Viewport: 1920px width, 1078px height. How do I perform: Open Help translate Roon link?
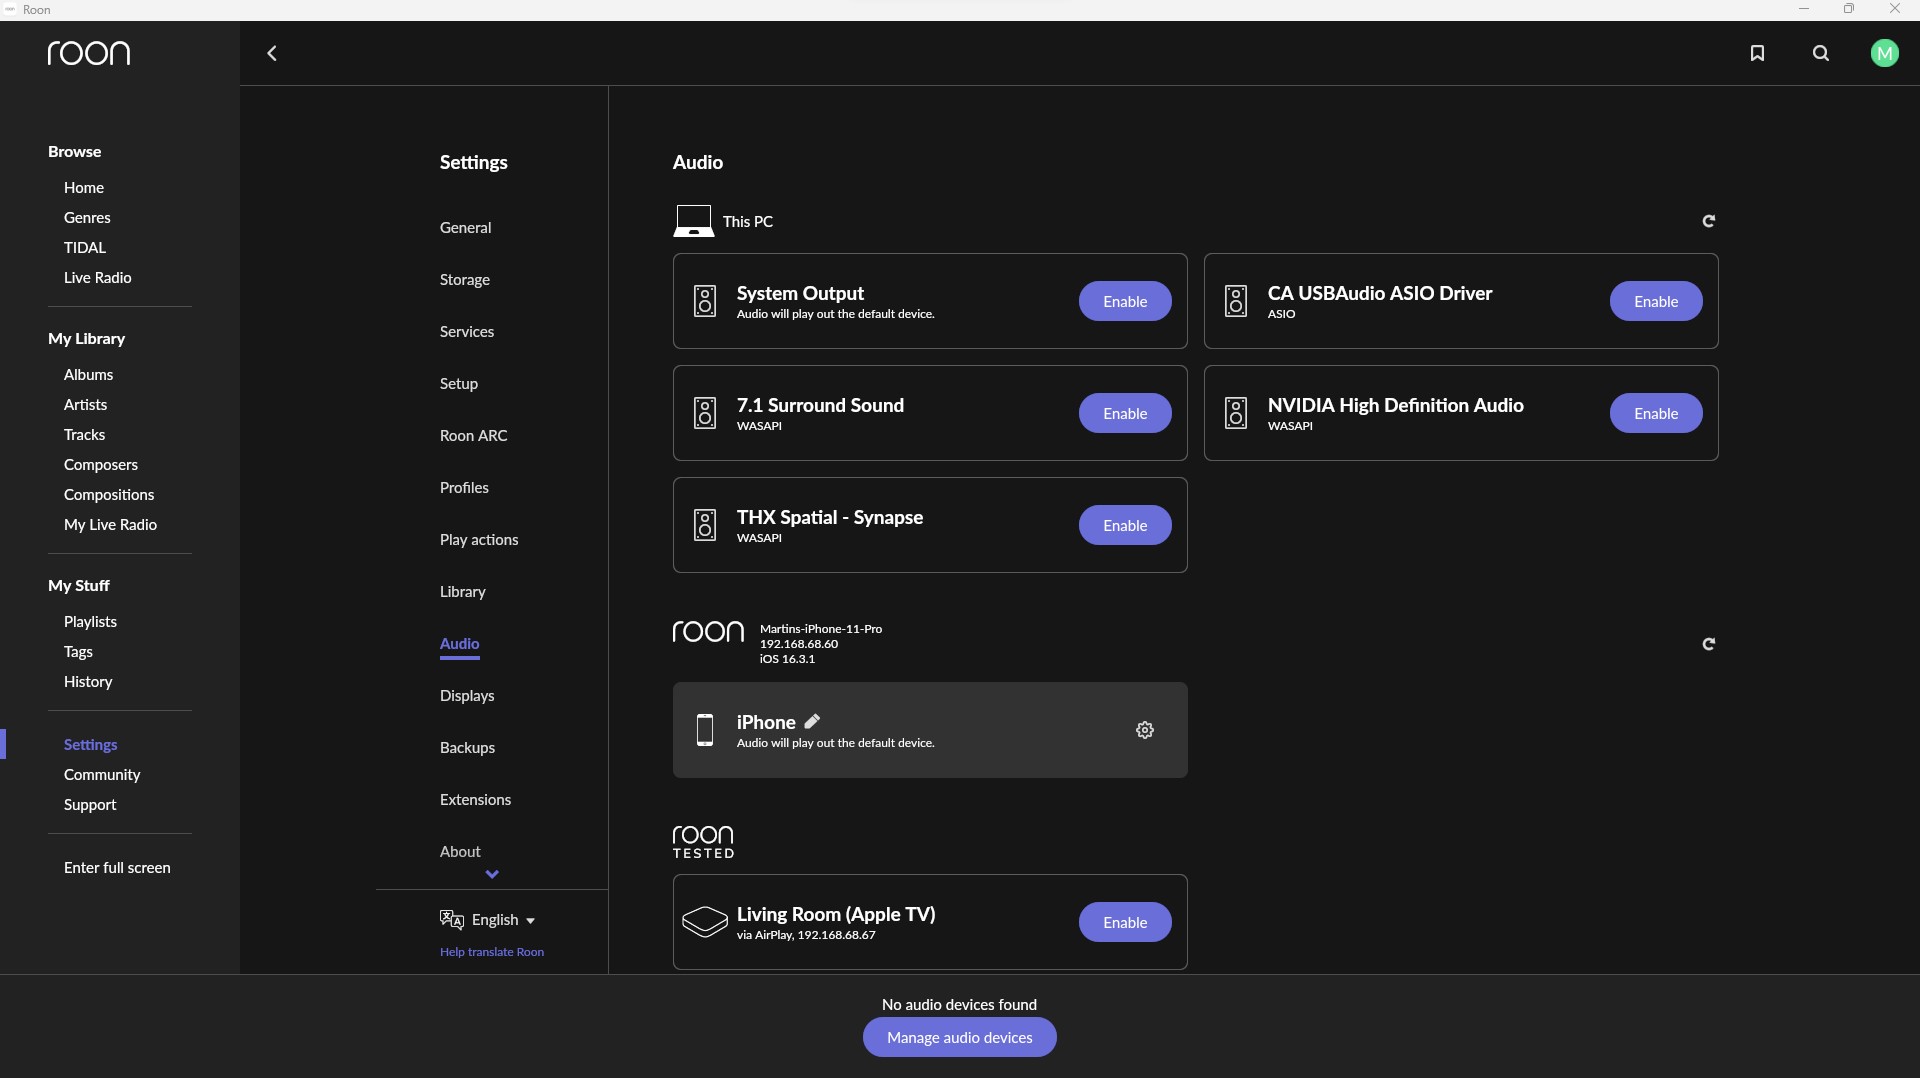point(492,952)
